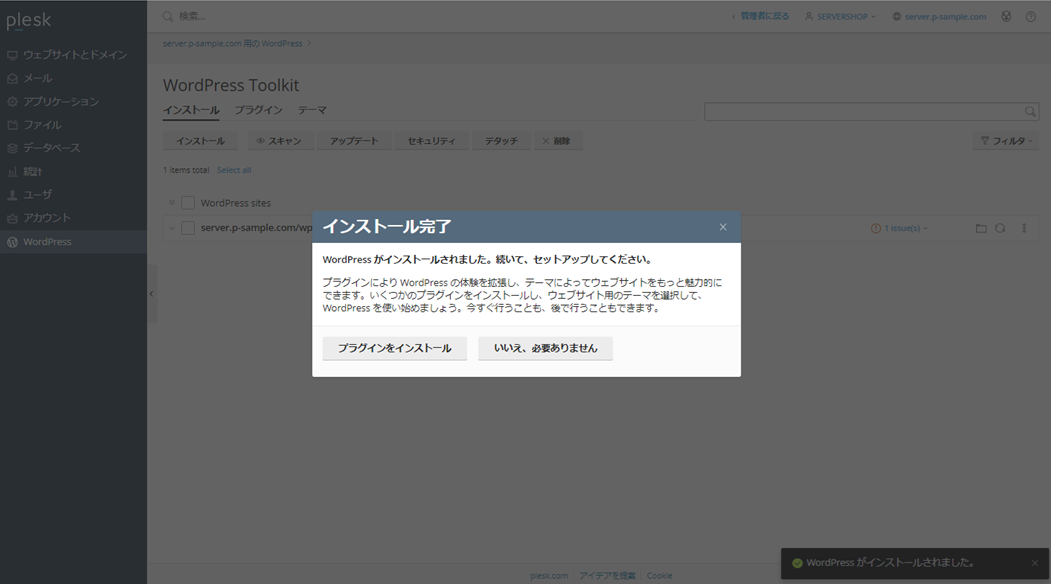The width and height of the screenshot is (1051, 584).
Task: Tick the server.p-sample.com site checkbox
Action: [x=188, y=228]
